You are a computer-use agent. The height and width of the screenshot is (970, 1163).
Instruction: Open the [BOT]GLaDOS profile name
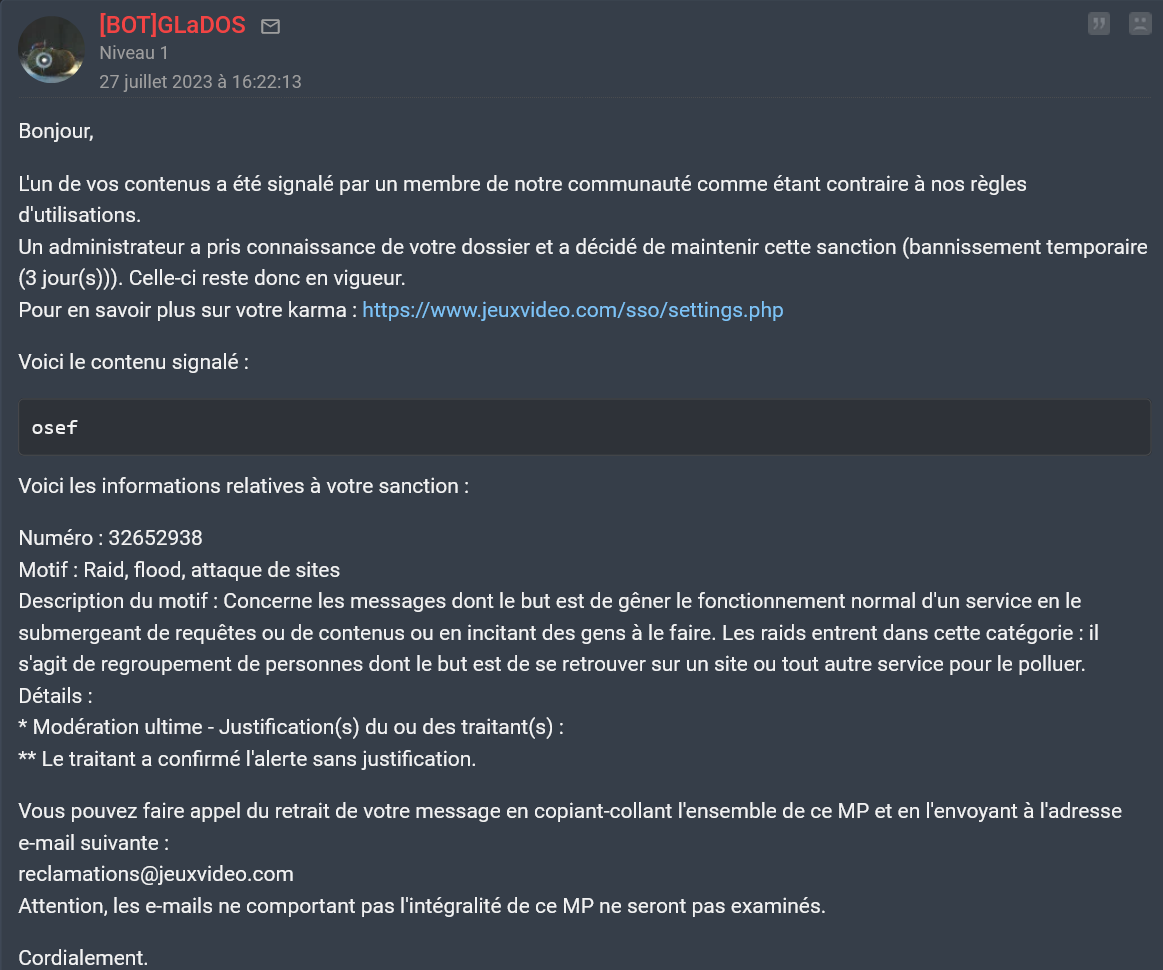point(172,25)
